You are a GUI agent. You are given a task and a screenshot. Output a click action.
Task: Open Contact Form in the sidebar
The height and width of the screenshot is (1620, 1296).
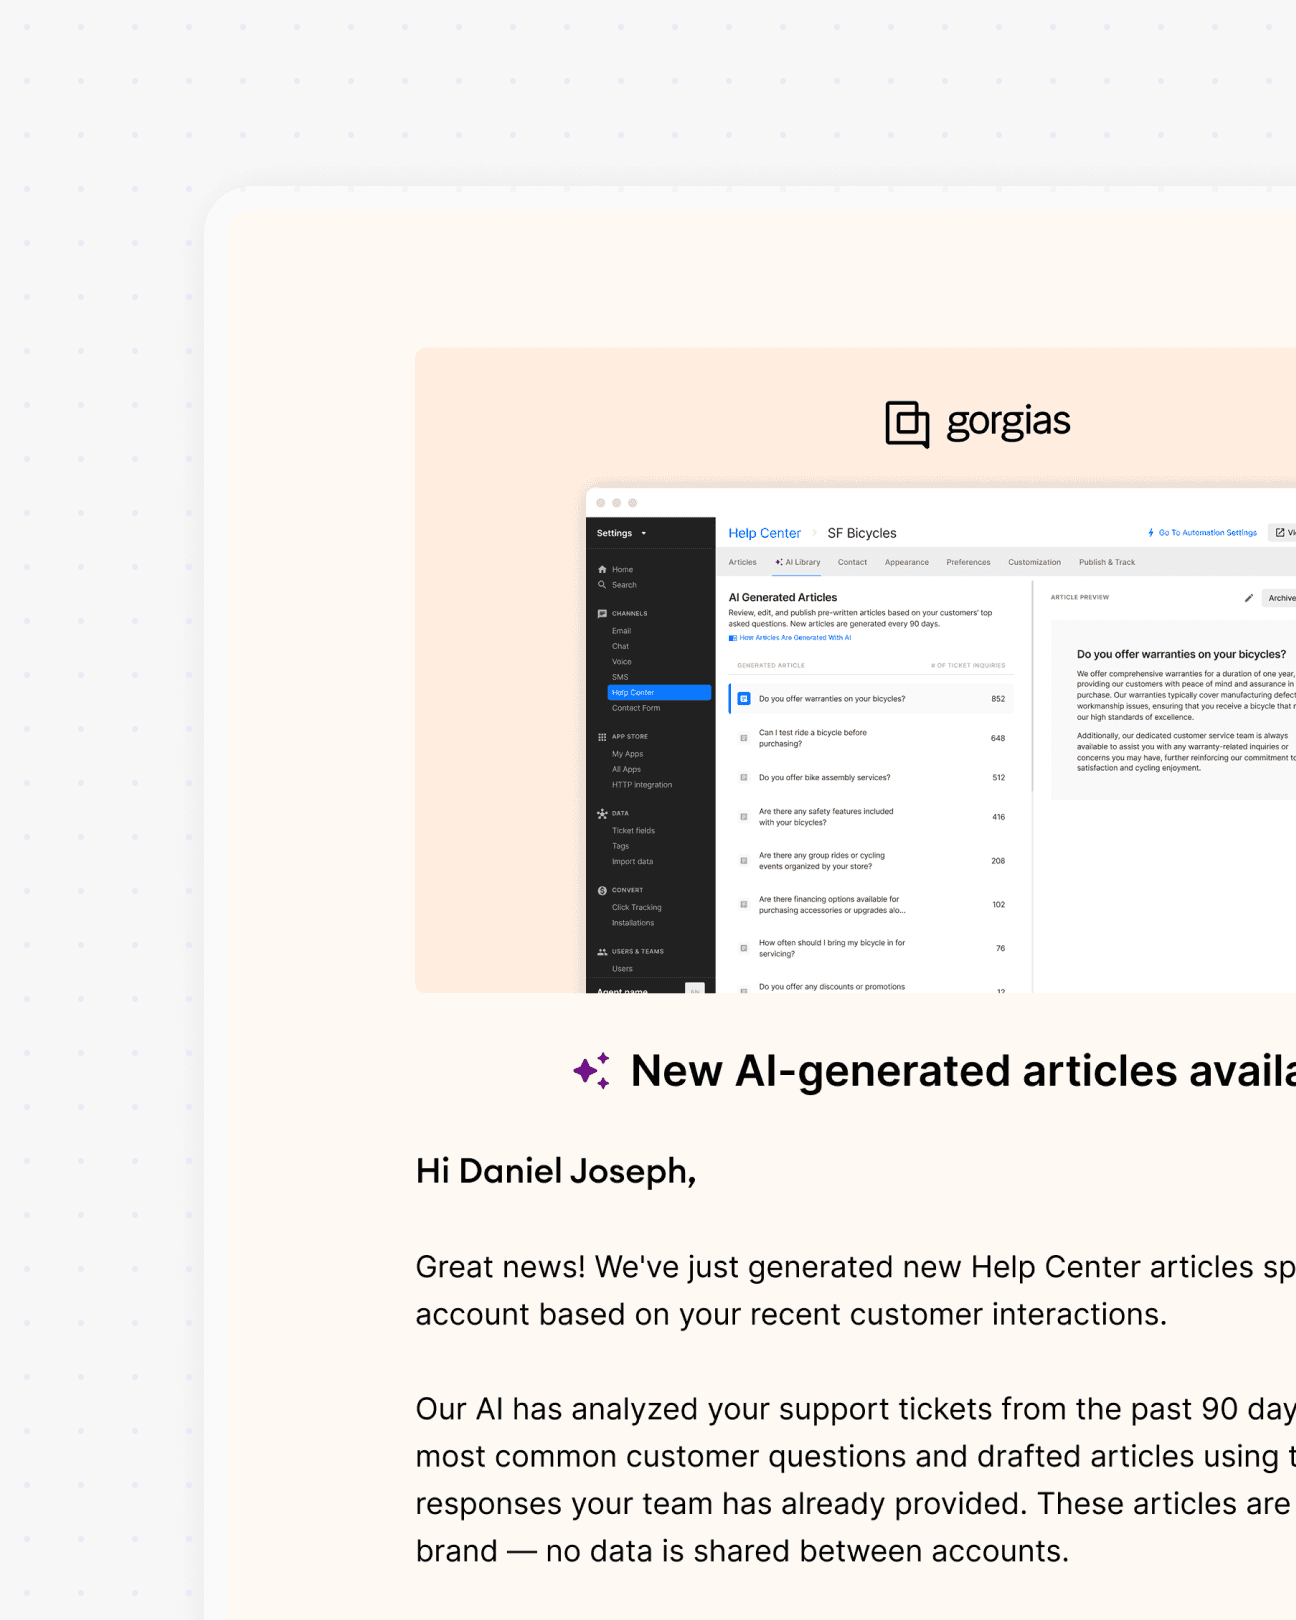click(636, 708)
